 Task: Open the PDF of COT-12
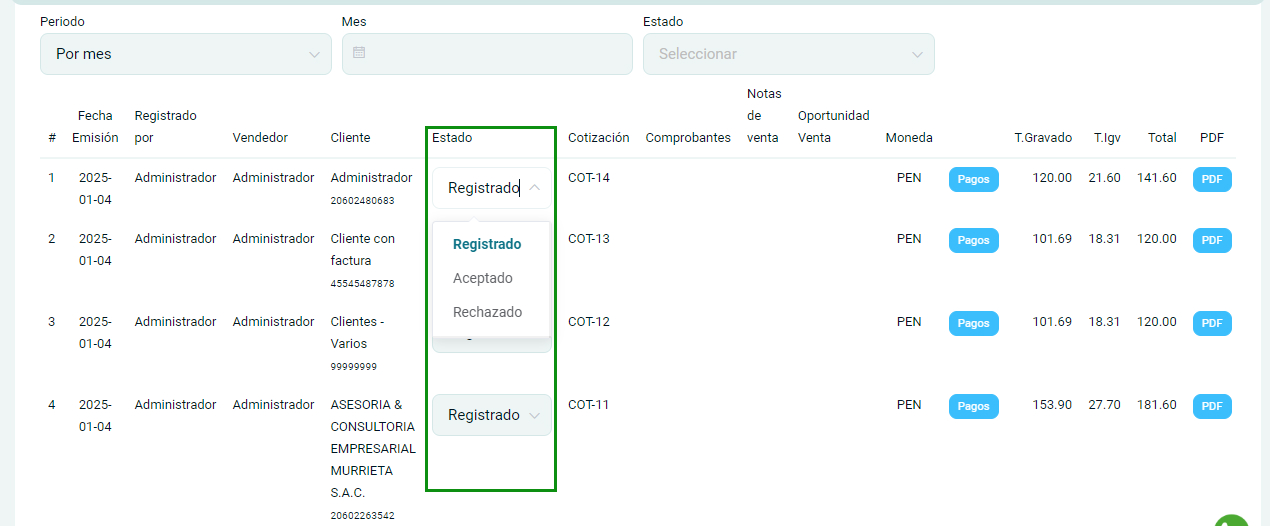1212,324
